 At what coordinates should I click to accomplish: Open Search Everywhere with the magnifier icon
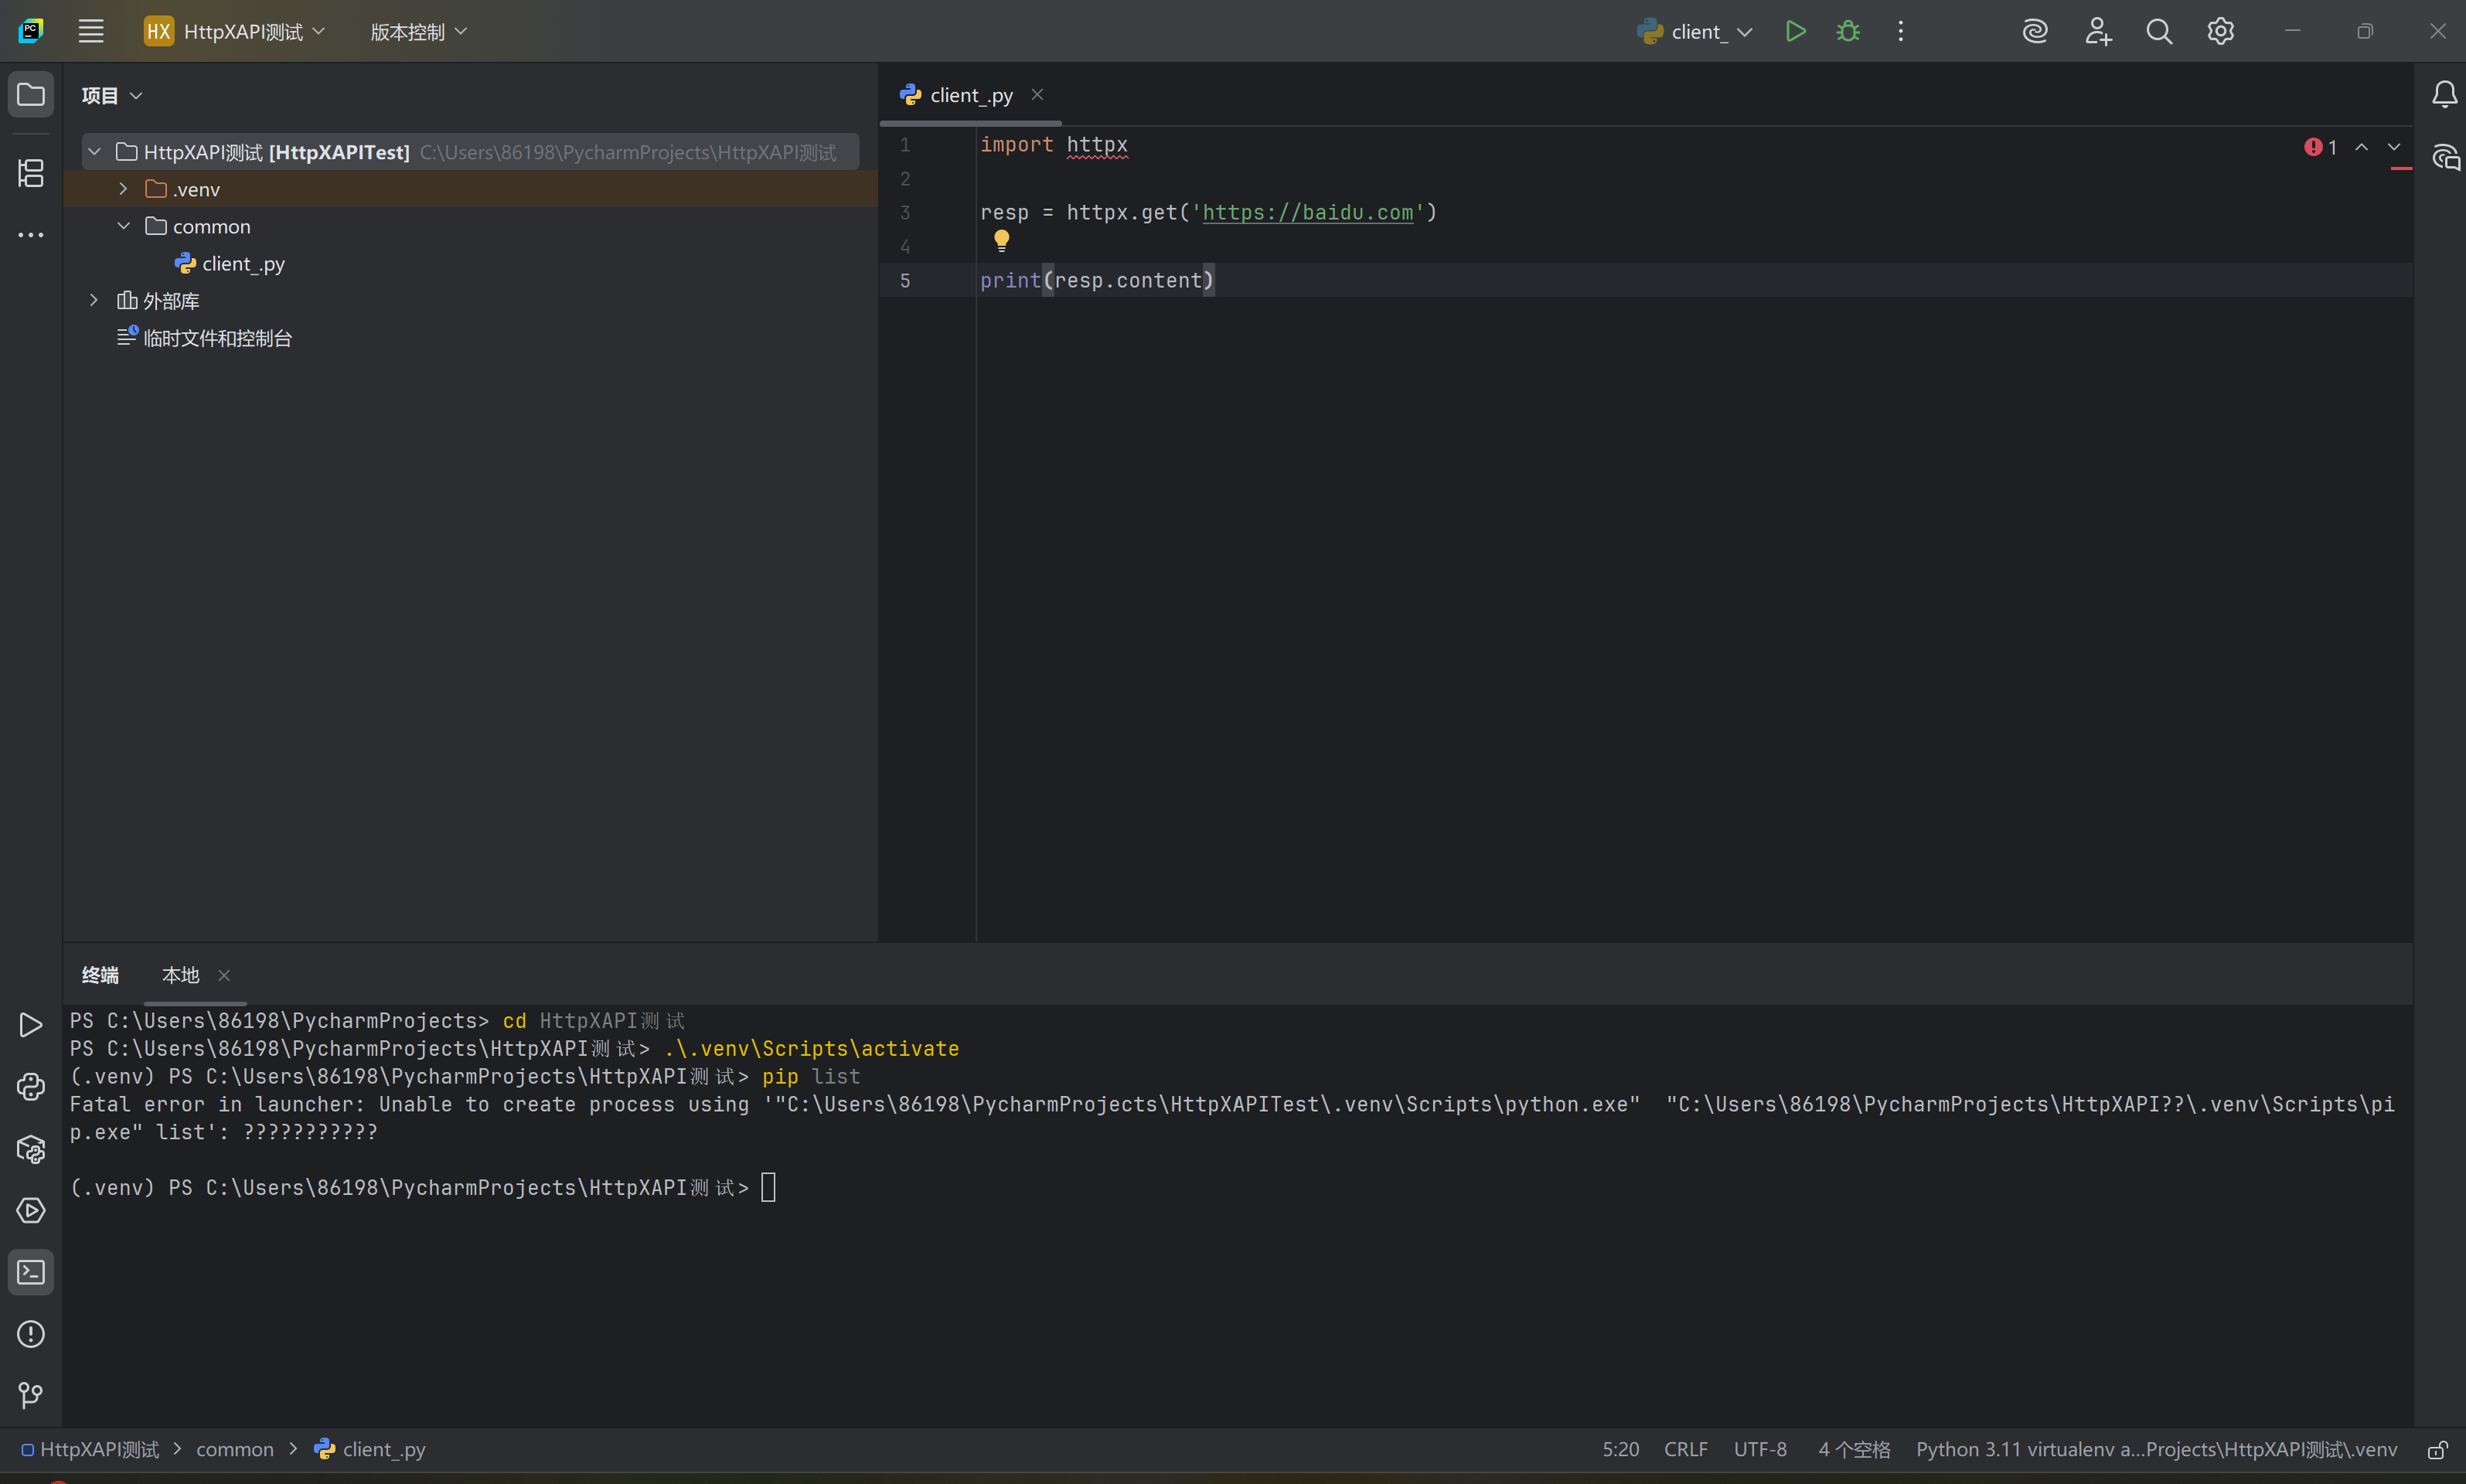coord(2159,31)
